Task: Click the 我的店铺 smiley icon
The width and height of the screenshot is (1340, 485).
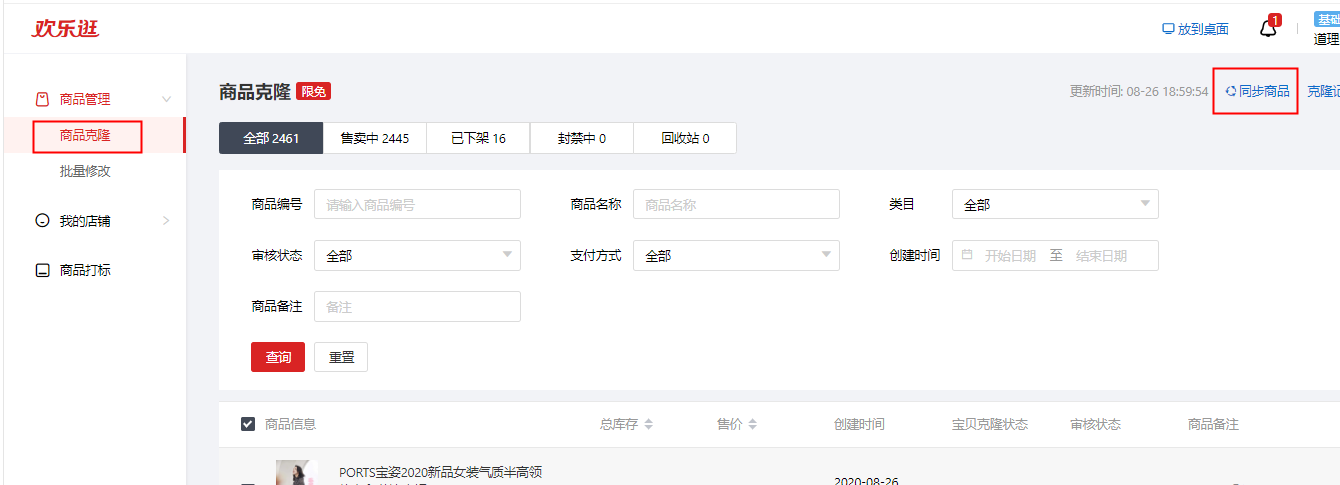Action: [42, 221]
